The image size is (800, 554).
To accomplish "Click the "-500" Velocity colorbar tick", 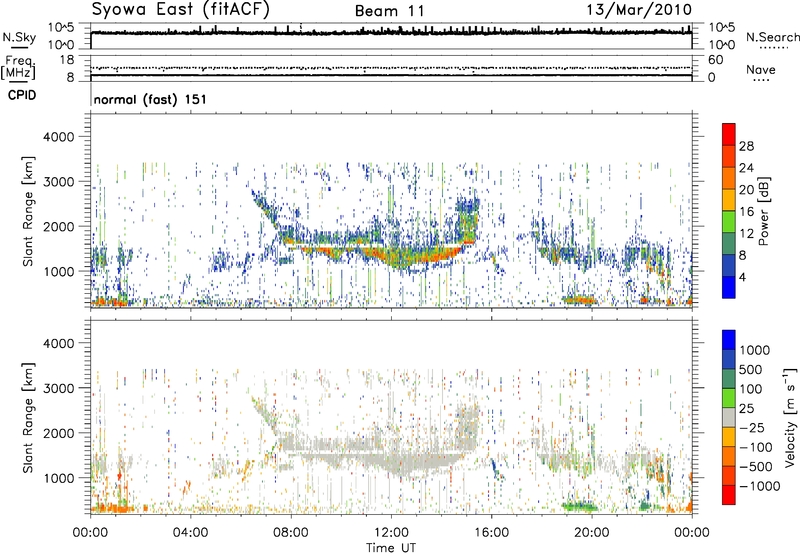I will [756, 467].
